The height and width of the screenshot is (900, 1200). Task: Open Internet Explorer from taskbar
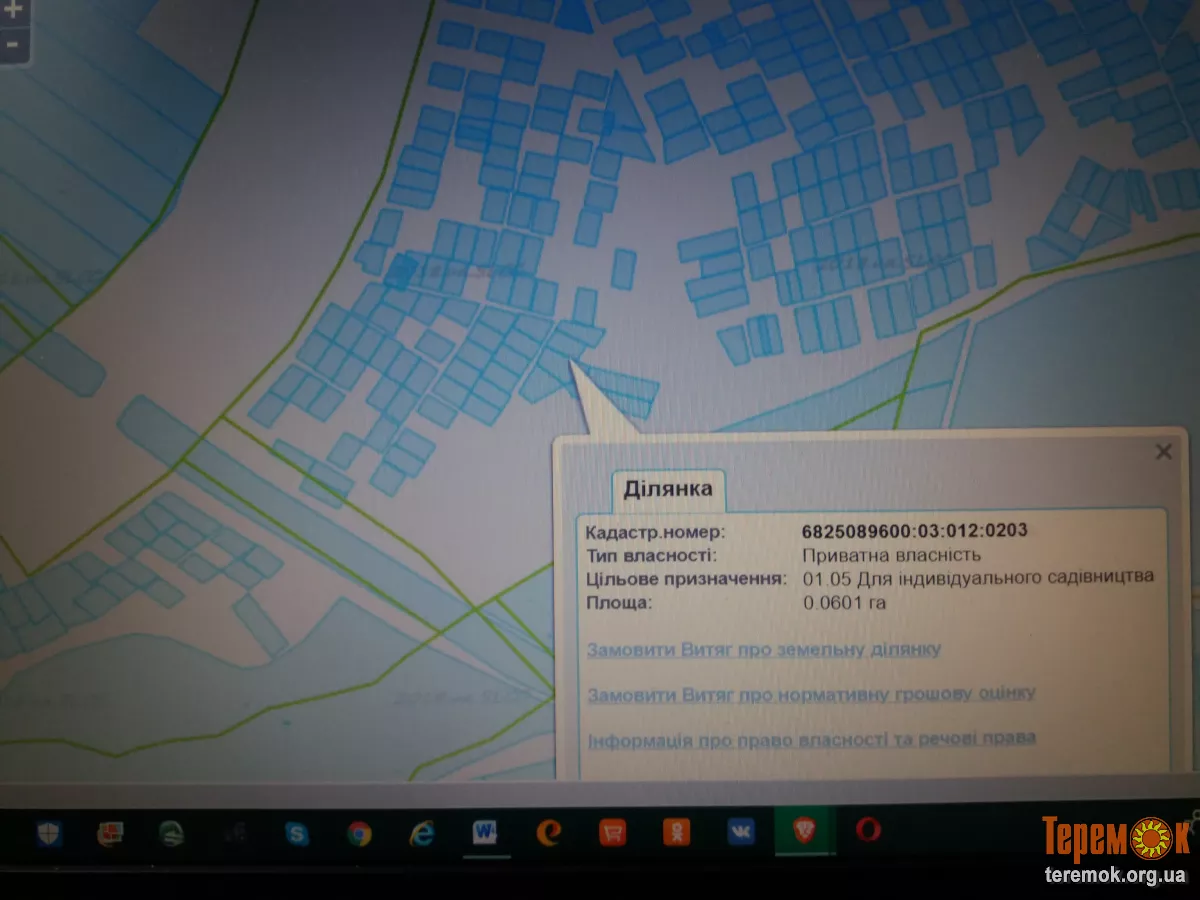(x=422, y=832)
